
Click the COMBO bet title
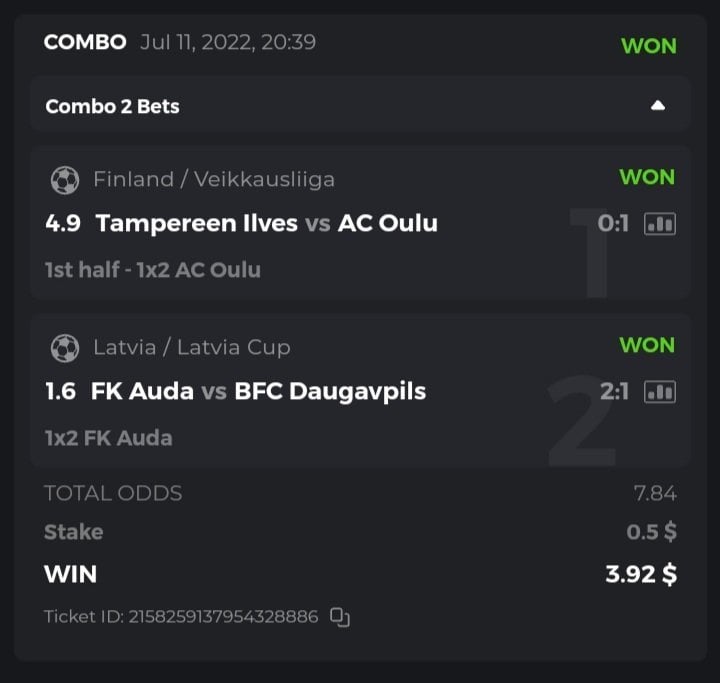click(85, 42)
